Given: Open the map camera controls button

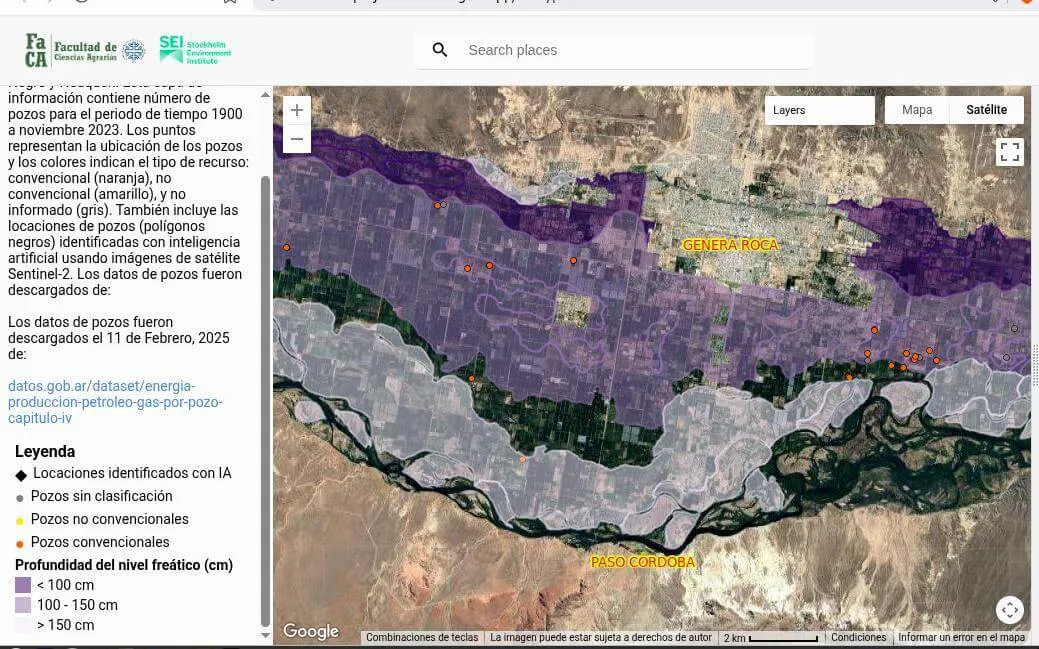Looking at the screenshot, I should [1009, 609].
